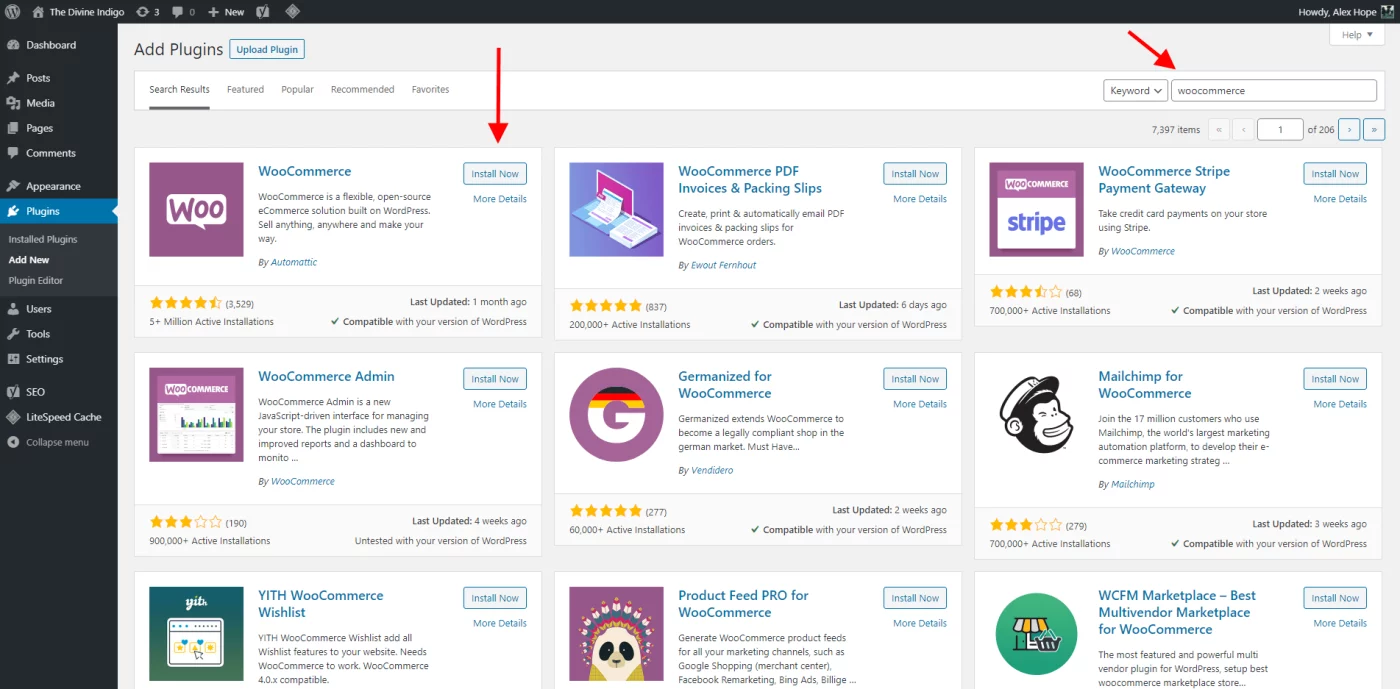The height and width of the screenshot is (689, 1400).
Task: Open the updates icon showing 3
Action: pyautogui.click(x=148, y=12)
